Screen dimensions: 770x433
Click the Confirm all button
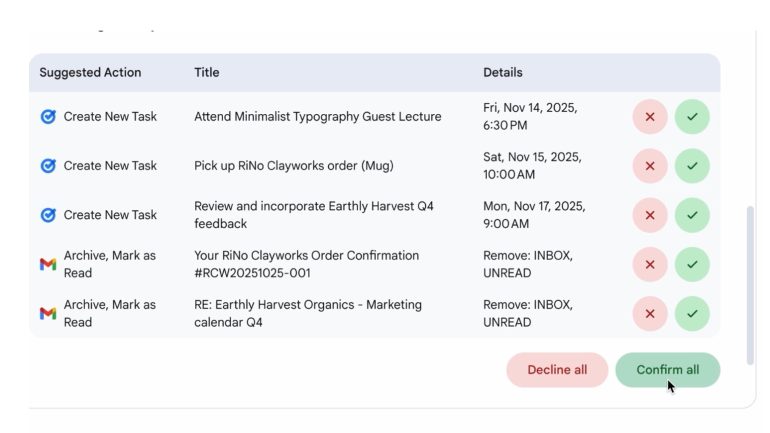tap(667, 370)
